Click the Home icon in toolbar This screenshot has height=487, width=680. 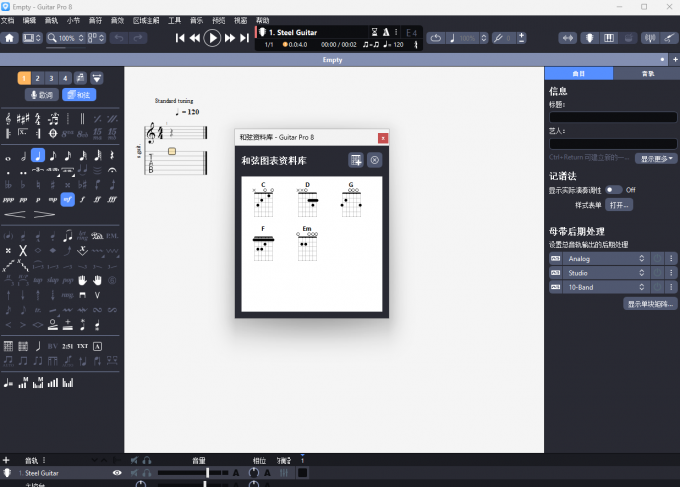click(x=10, y=38)
